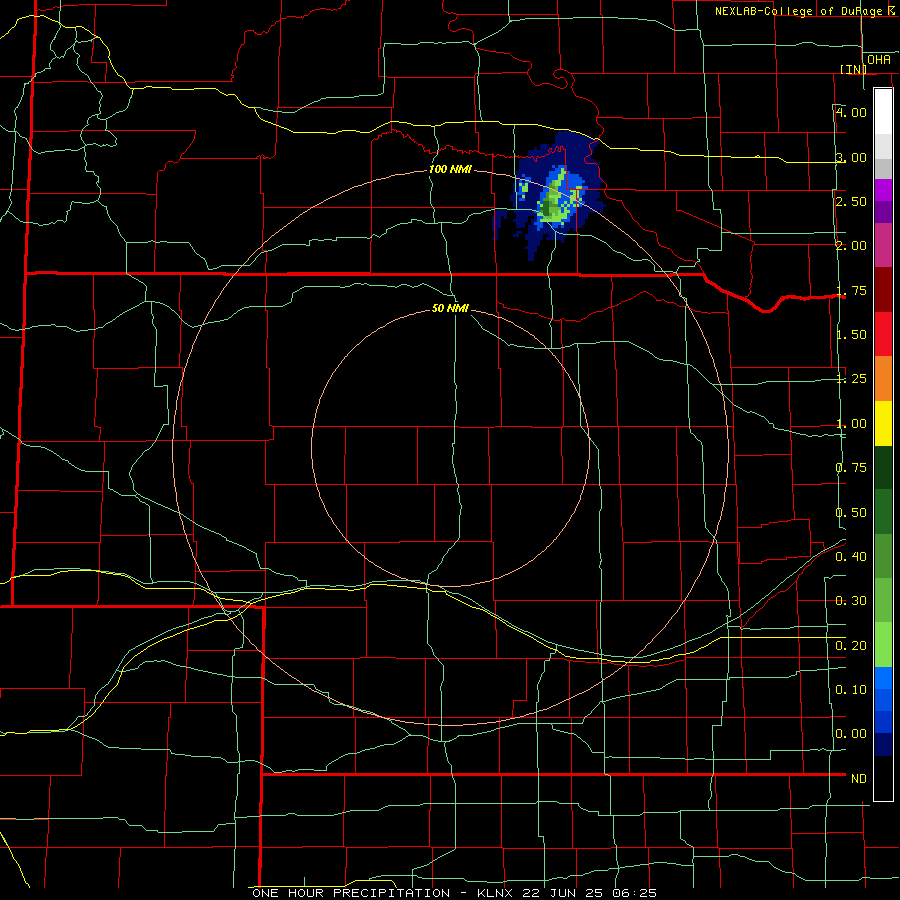Image resolution: width=900 pixels, height=900 pixels.
Task: Click the 1.25 legend value
Action: [x=851, y=379]
